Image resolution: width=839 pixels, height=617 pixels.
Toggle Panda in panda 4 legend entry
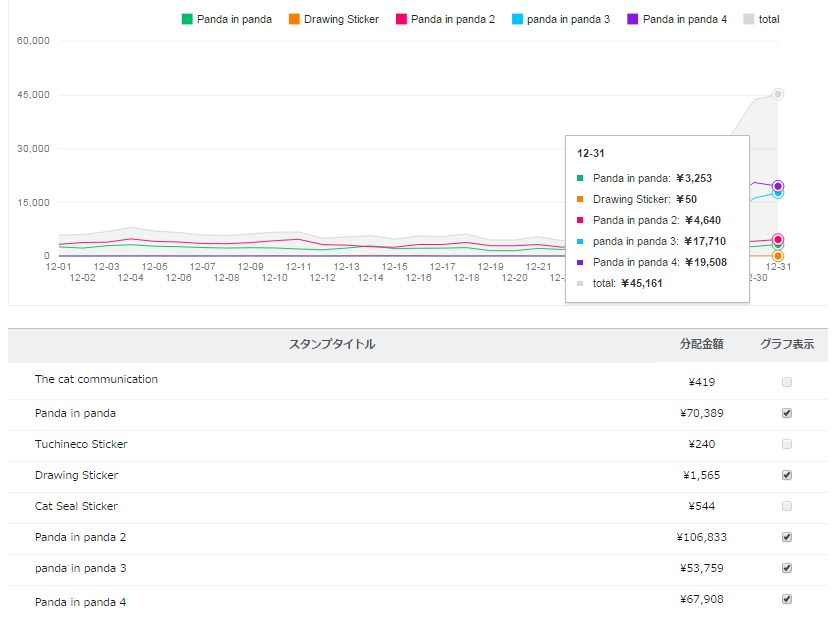point(677,19)
